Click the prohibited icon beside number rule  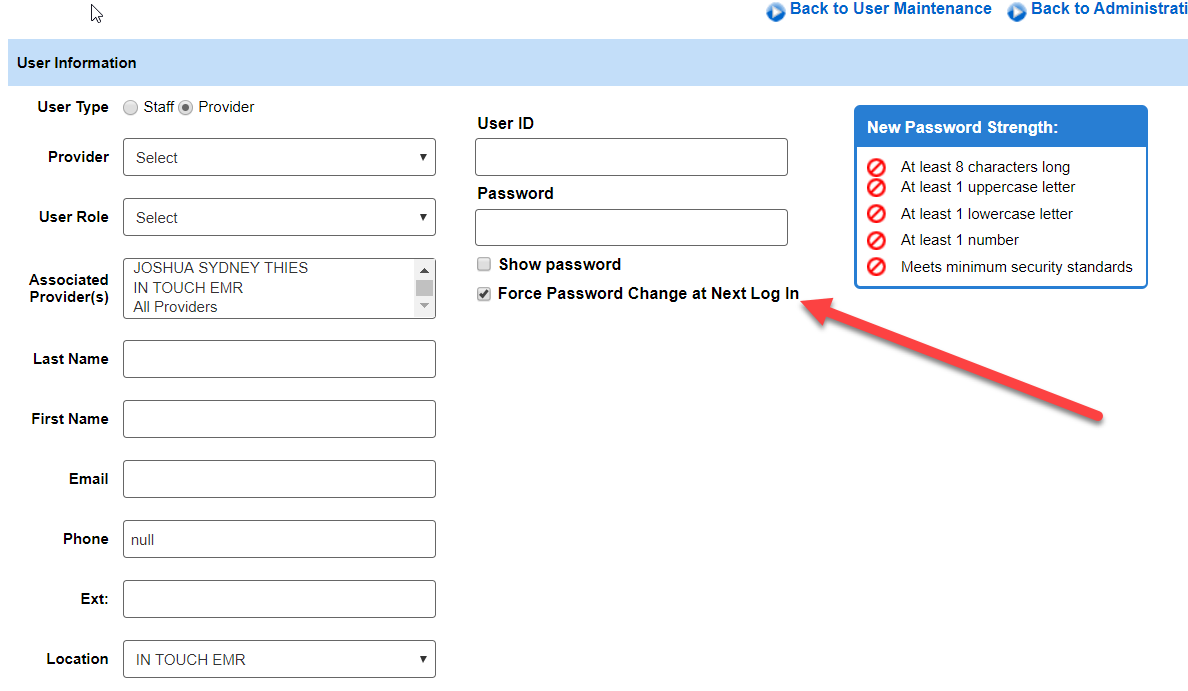click(876, 240)
